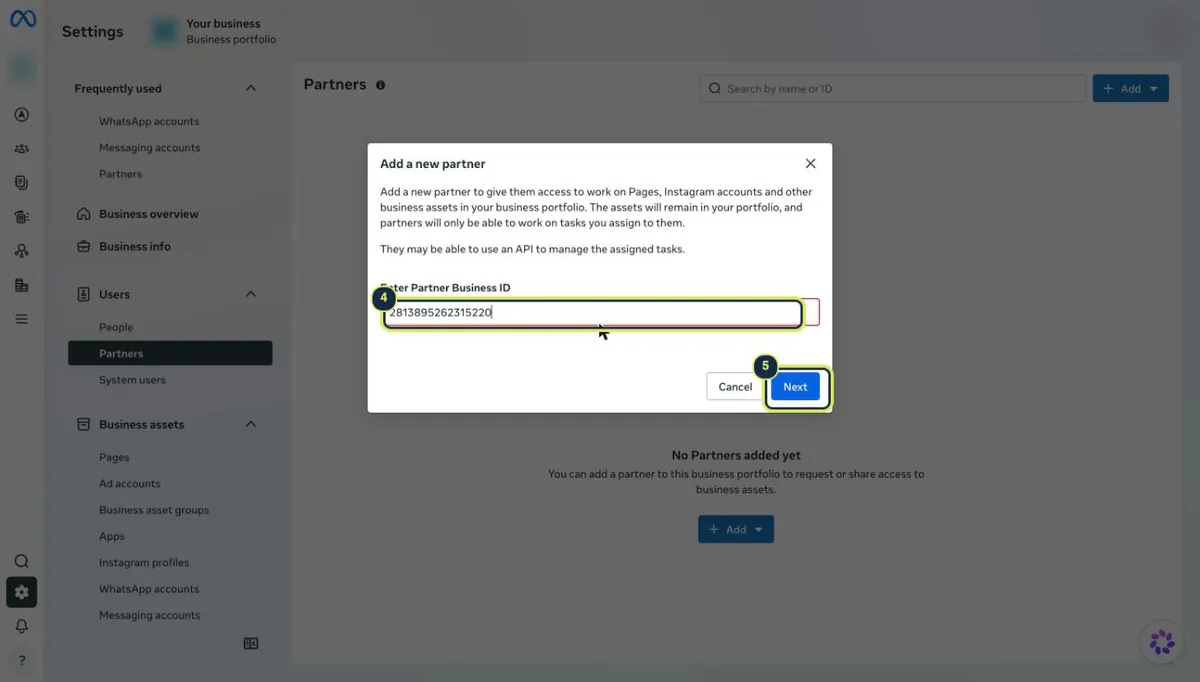Viewport: 1200px width, 682px height.
Task: Collapse the Frequently used section
Action: click(x=251, y=88)
